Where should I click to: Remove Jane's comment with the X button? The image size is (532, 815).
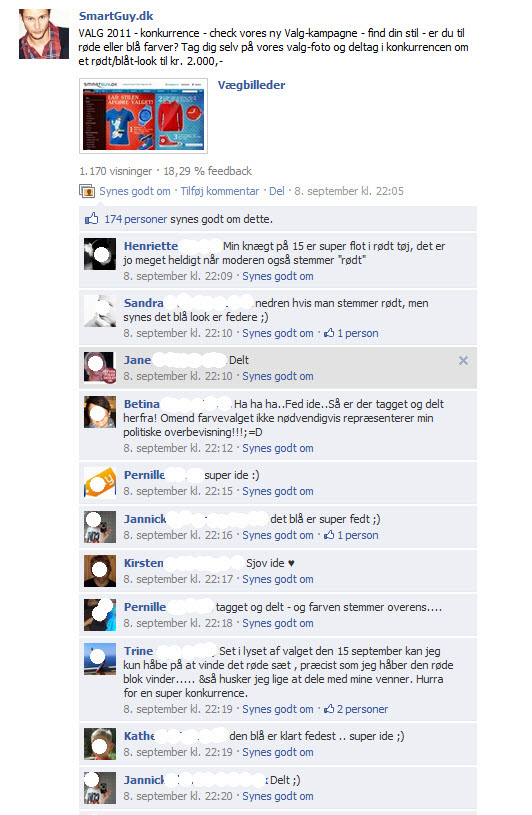click(463, 361)
